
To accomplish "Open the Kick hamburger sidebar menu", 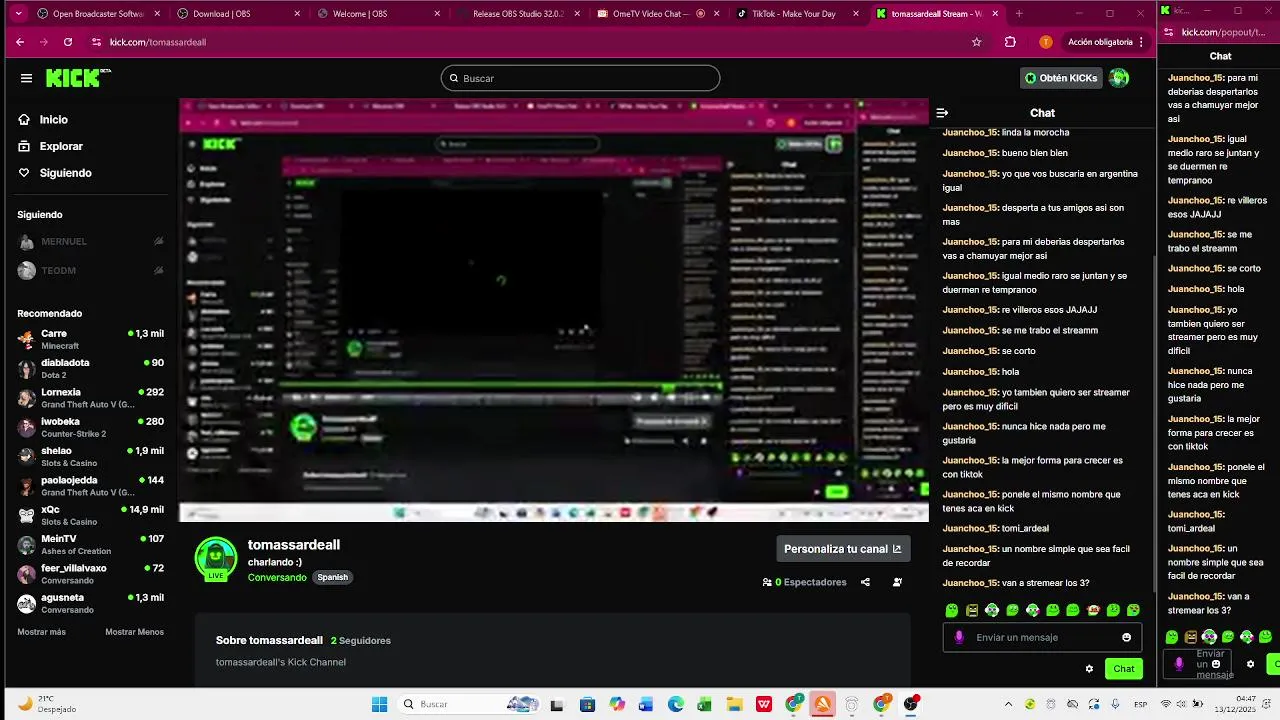I will coord(26,78).
